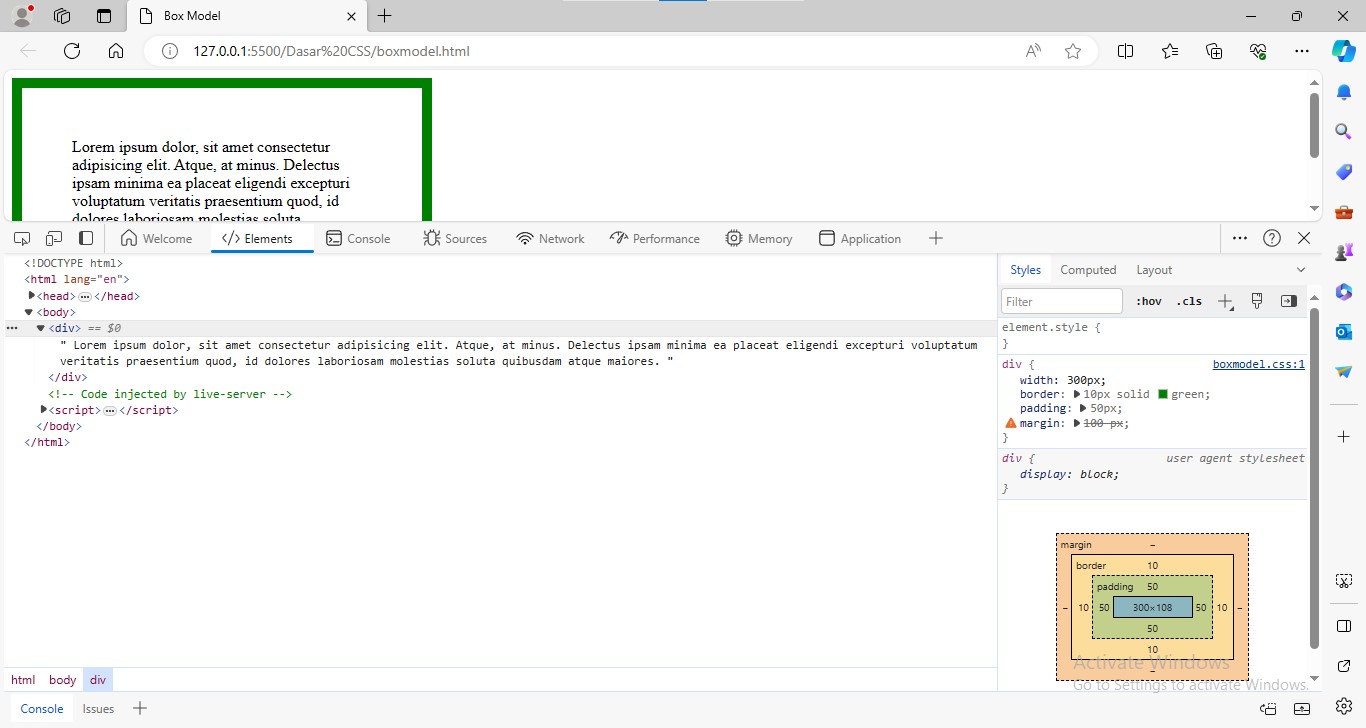Open DevTools customize menu (three dots)
The width and height of the screenshot is (1366, 728).
(1240, 238)
